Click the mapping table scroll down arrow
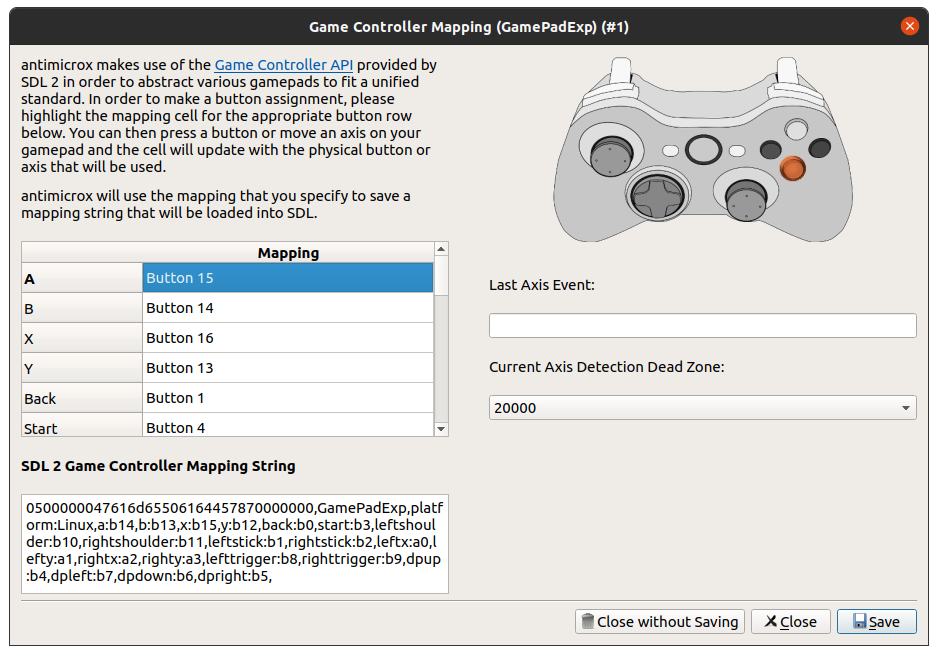938x655 pixels. click(x=441, y=429)
